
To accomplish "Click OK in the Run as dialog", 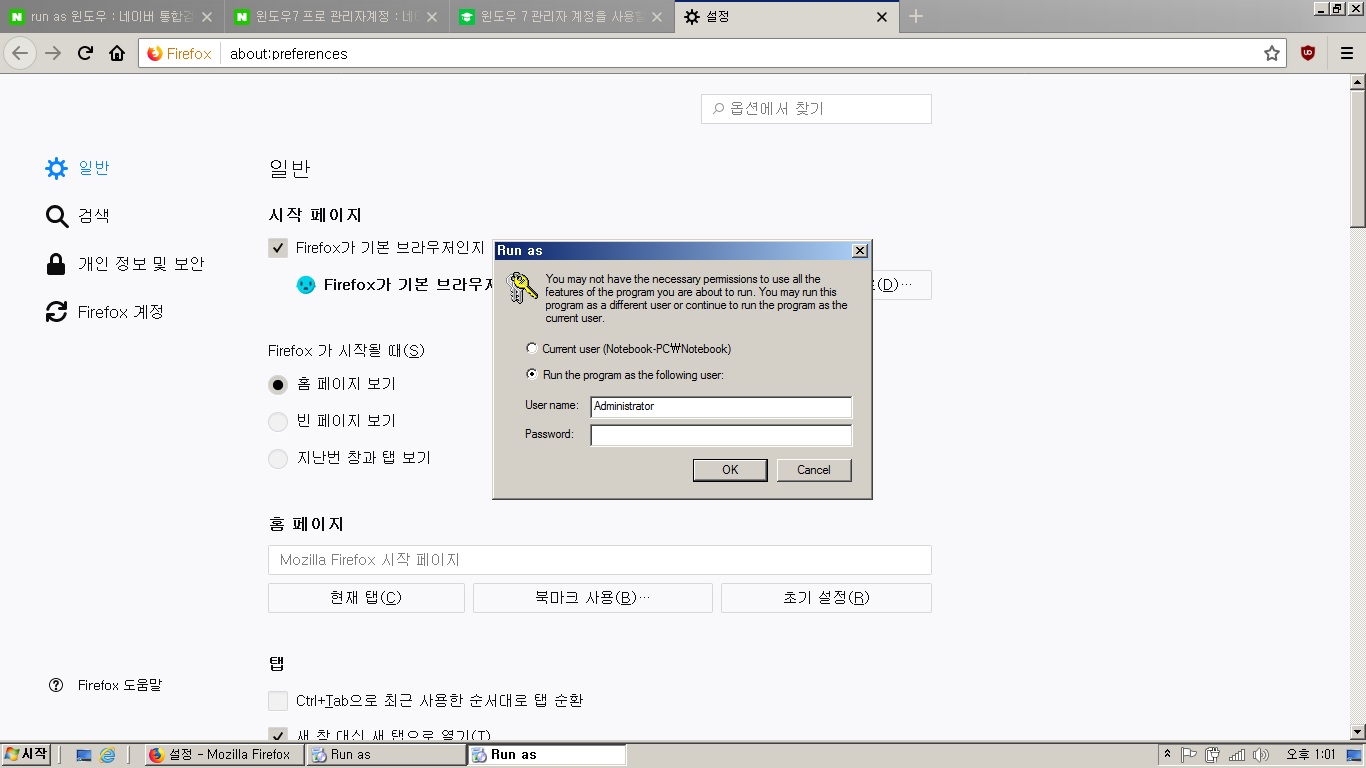I will 730,470.
